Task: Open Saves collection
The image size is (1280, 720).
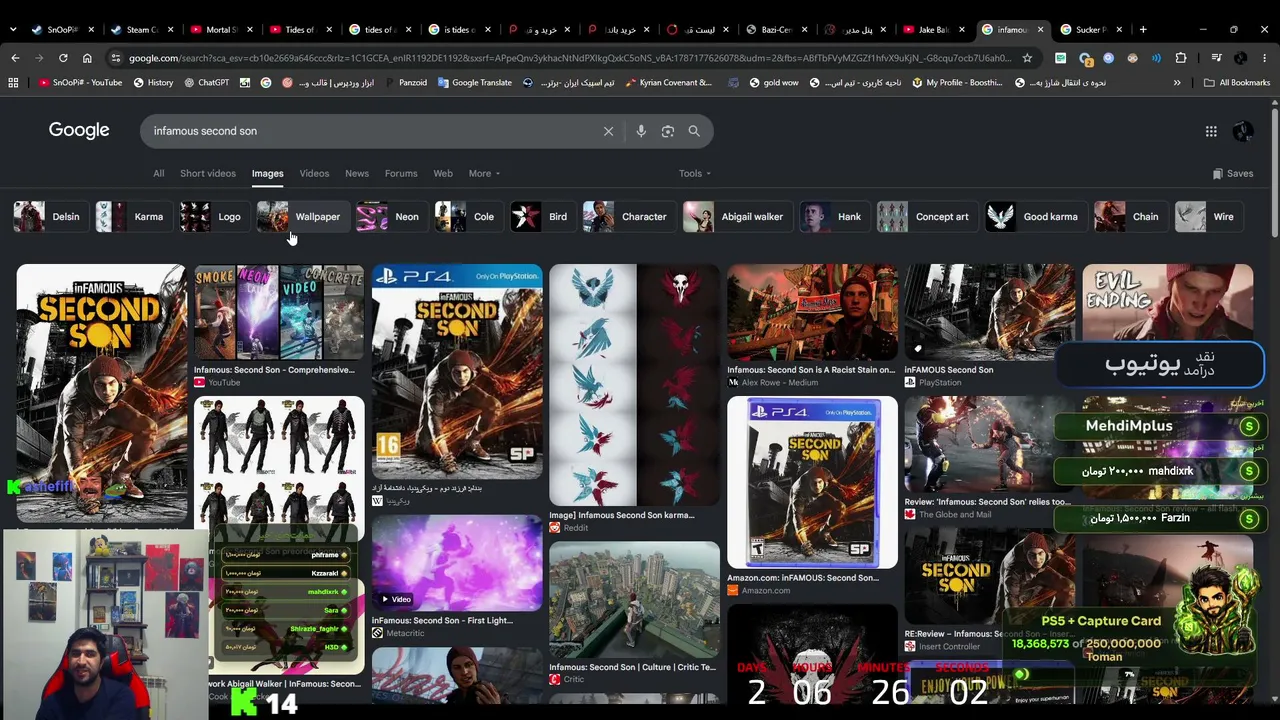Action: [x=1232, y=174]
